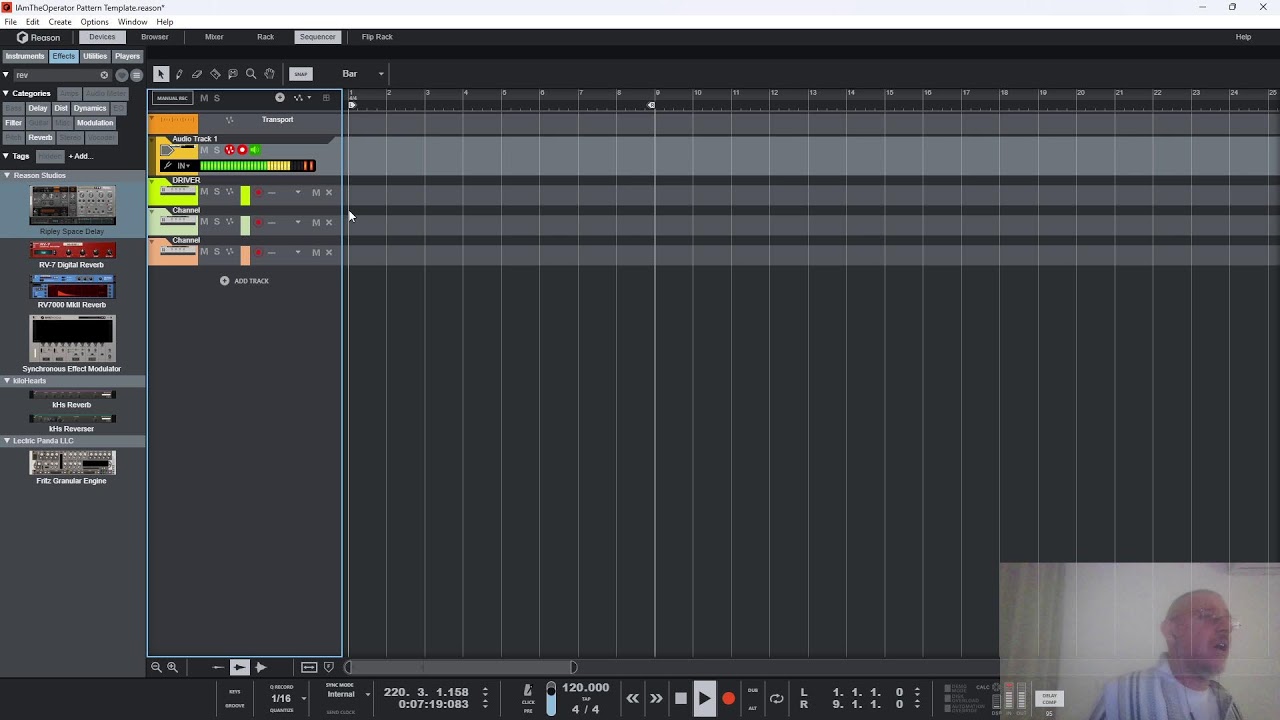The image size is (1280, 720).
Task: Click the grid icon in track list header
Action: pos(326,98)
